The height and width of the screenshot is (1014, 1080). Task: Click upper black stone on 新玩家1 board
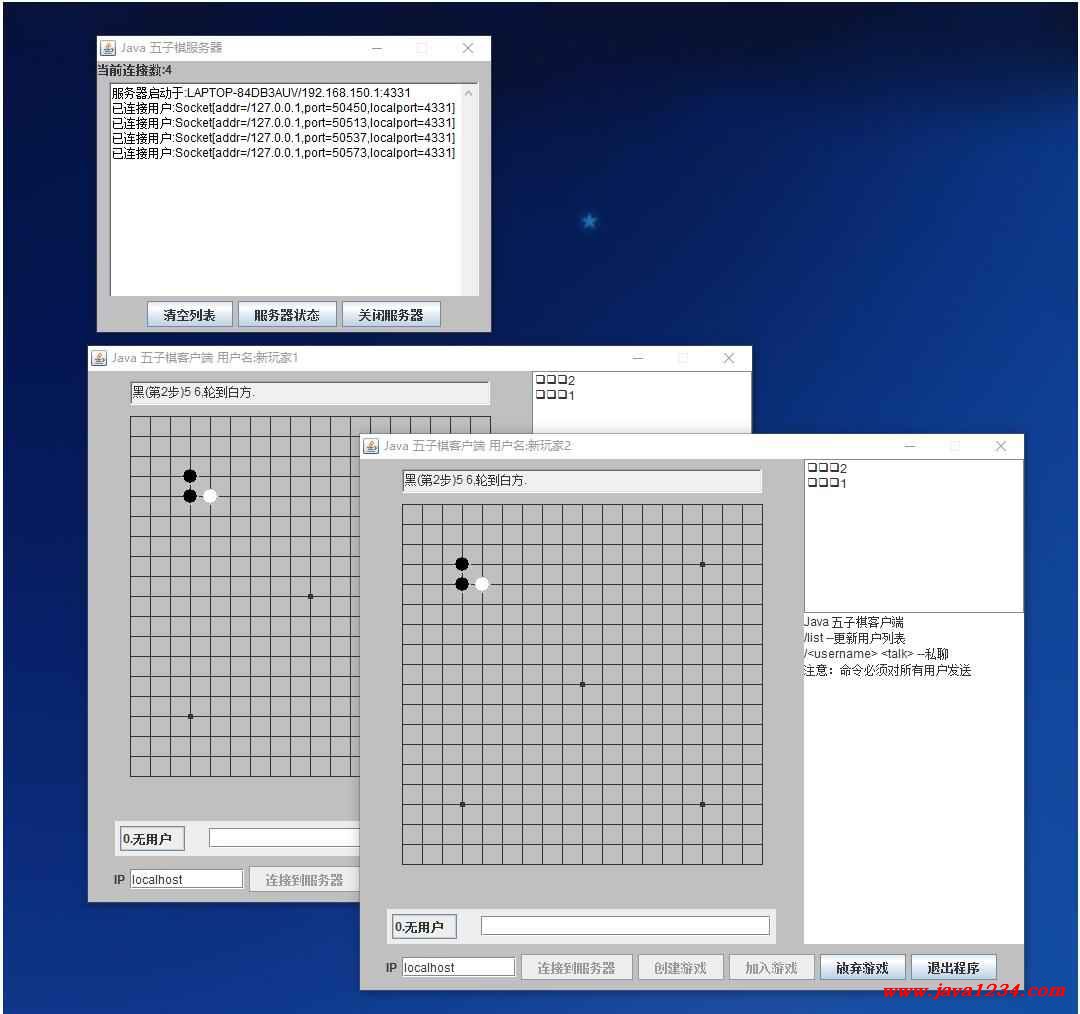coord(190,476)
